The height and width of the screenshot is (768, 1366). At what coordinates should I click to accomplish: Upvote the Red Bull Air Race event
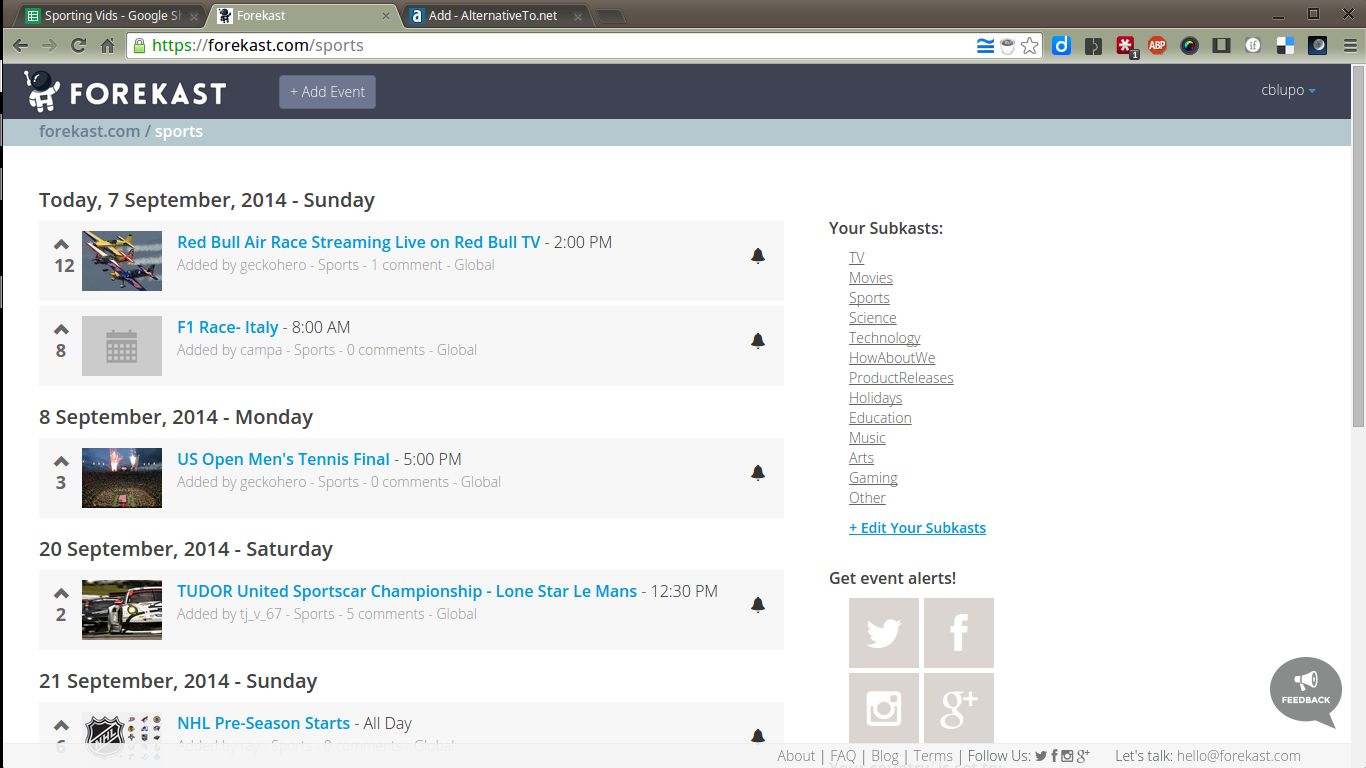click(61, 245)
